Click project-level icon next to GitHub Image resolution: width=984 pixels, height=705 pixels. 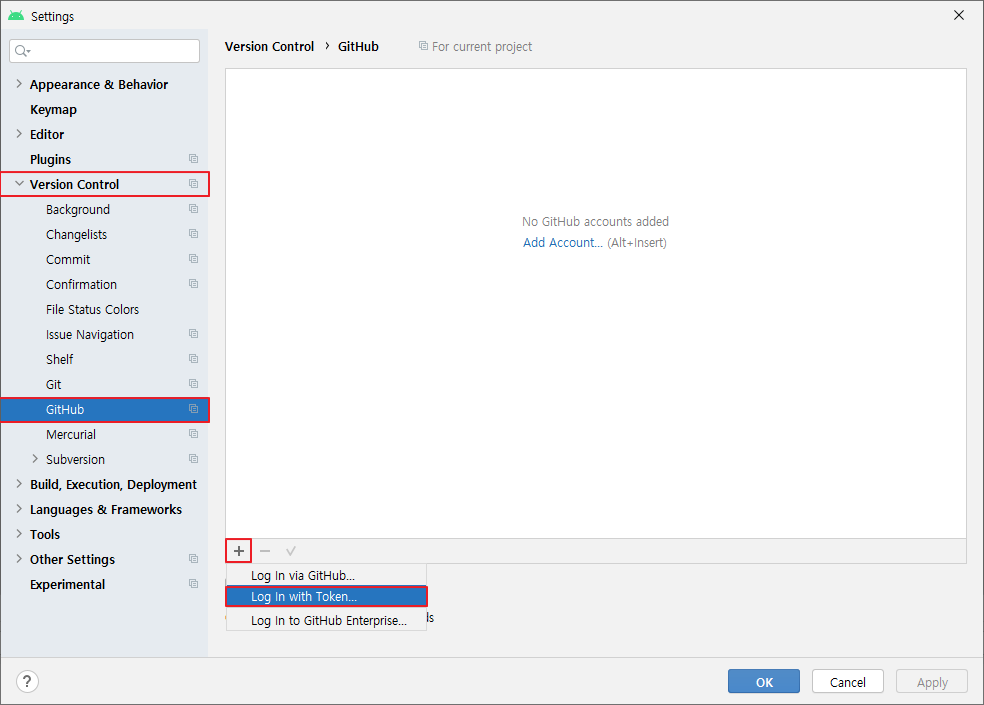pyautogui.click(x=193, y=409)
